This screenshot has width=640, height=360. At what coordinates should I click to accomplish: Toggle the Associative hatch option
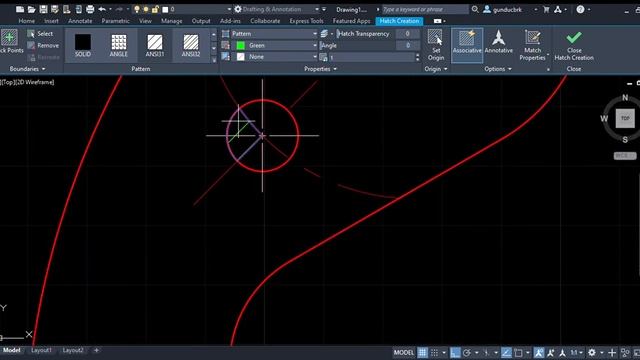[x=467, y=45]
